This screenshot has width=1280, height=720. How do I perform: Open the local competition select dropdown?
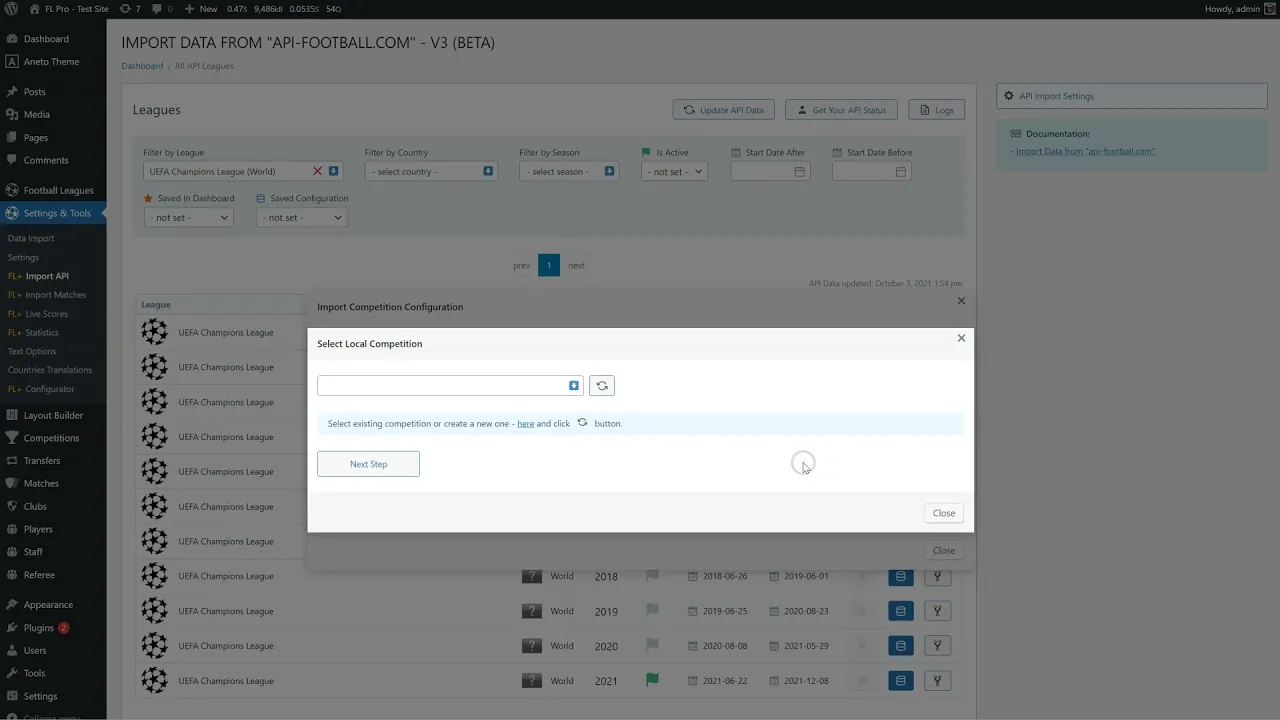tap(450, 386)
